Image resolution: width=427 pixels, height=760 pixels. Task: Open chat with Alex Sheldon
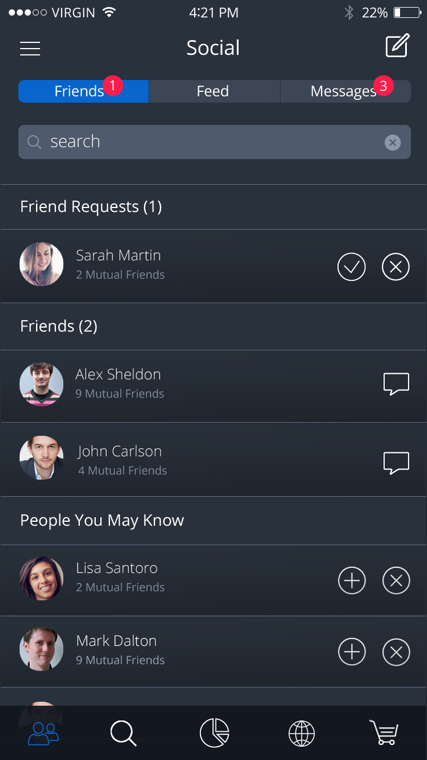click(396, 384)
